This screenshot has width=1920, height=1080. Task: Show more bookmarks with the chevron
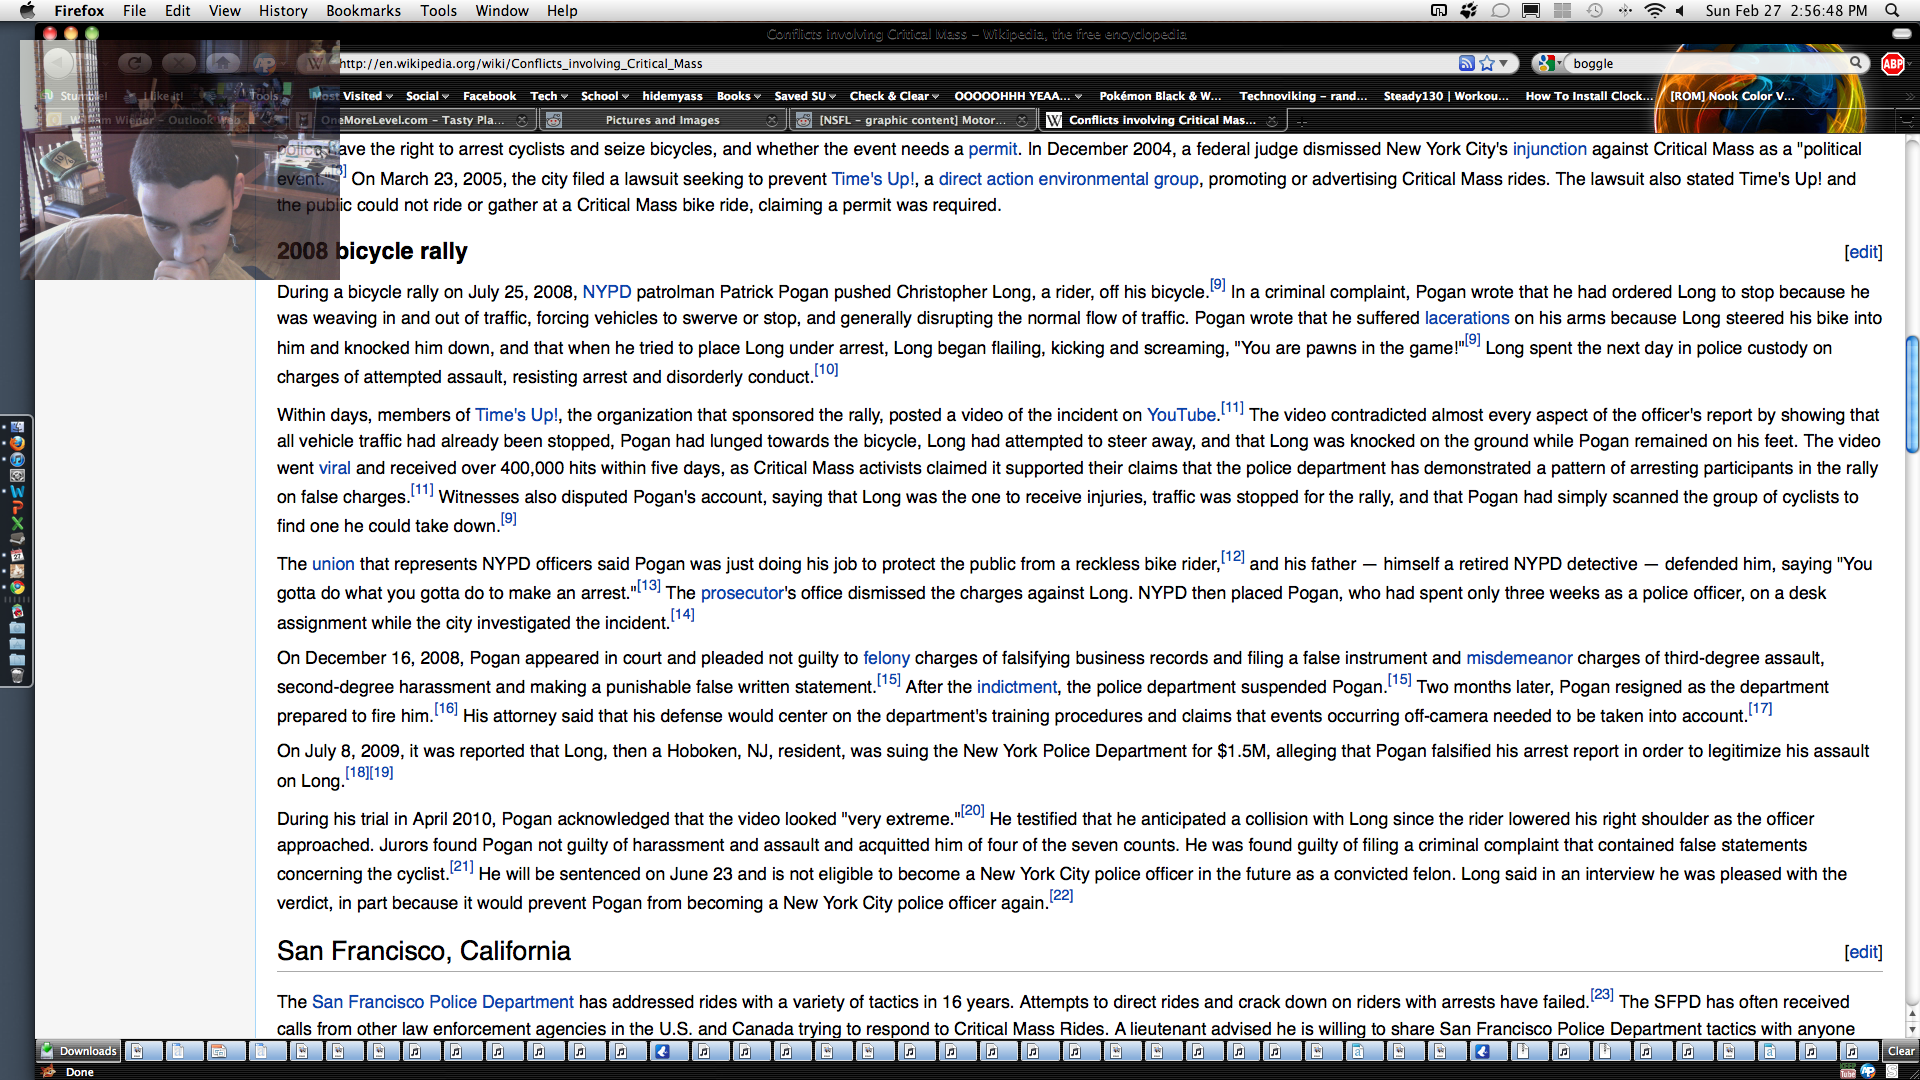pos(1910,97)
